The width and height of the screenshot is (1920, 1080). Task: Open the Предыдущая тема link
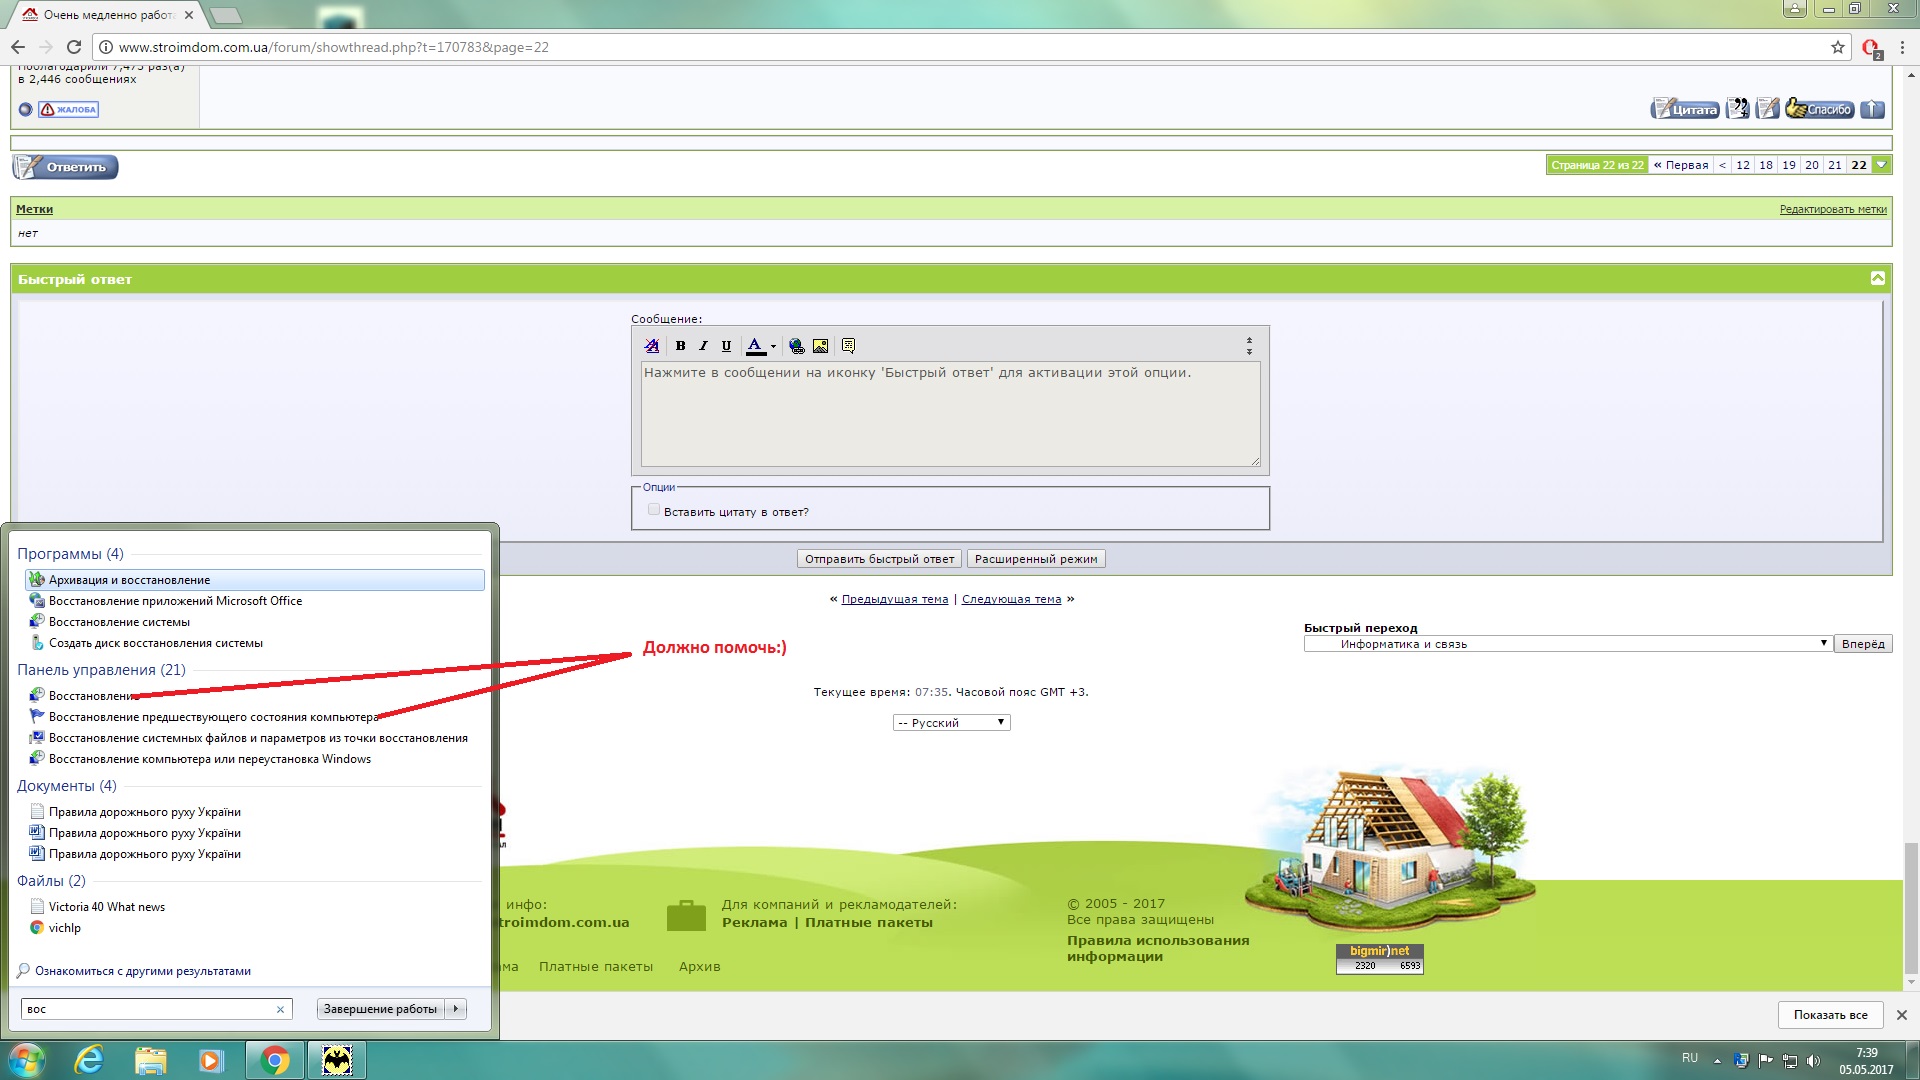pos(895,599)
